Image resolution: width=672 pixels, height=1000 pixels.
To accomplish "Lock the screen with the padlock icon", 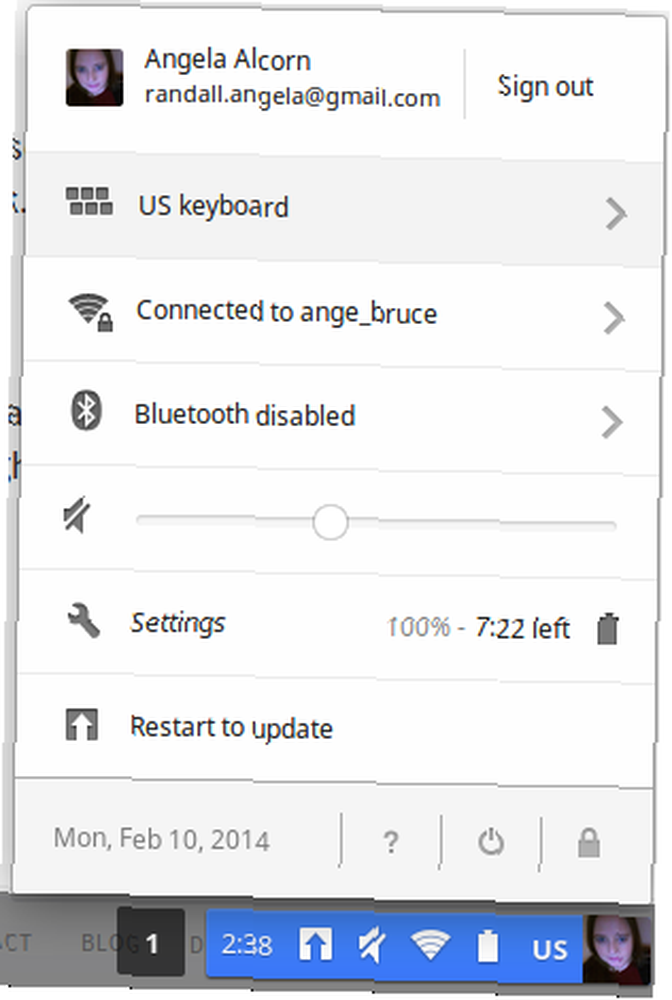I will 589,842.
